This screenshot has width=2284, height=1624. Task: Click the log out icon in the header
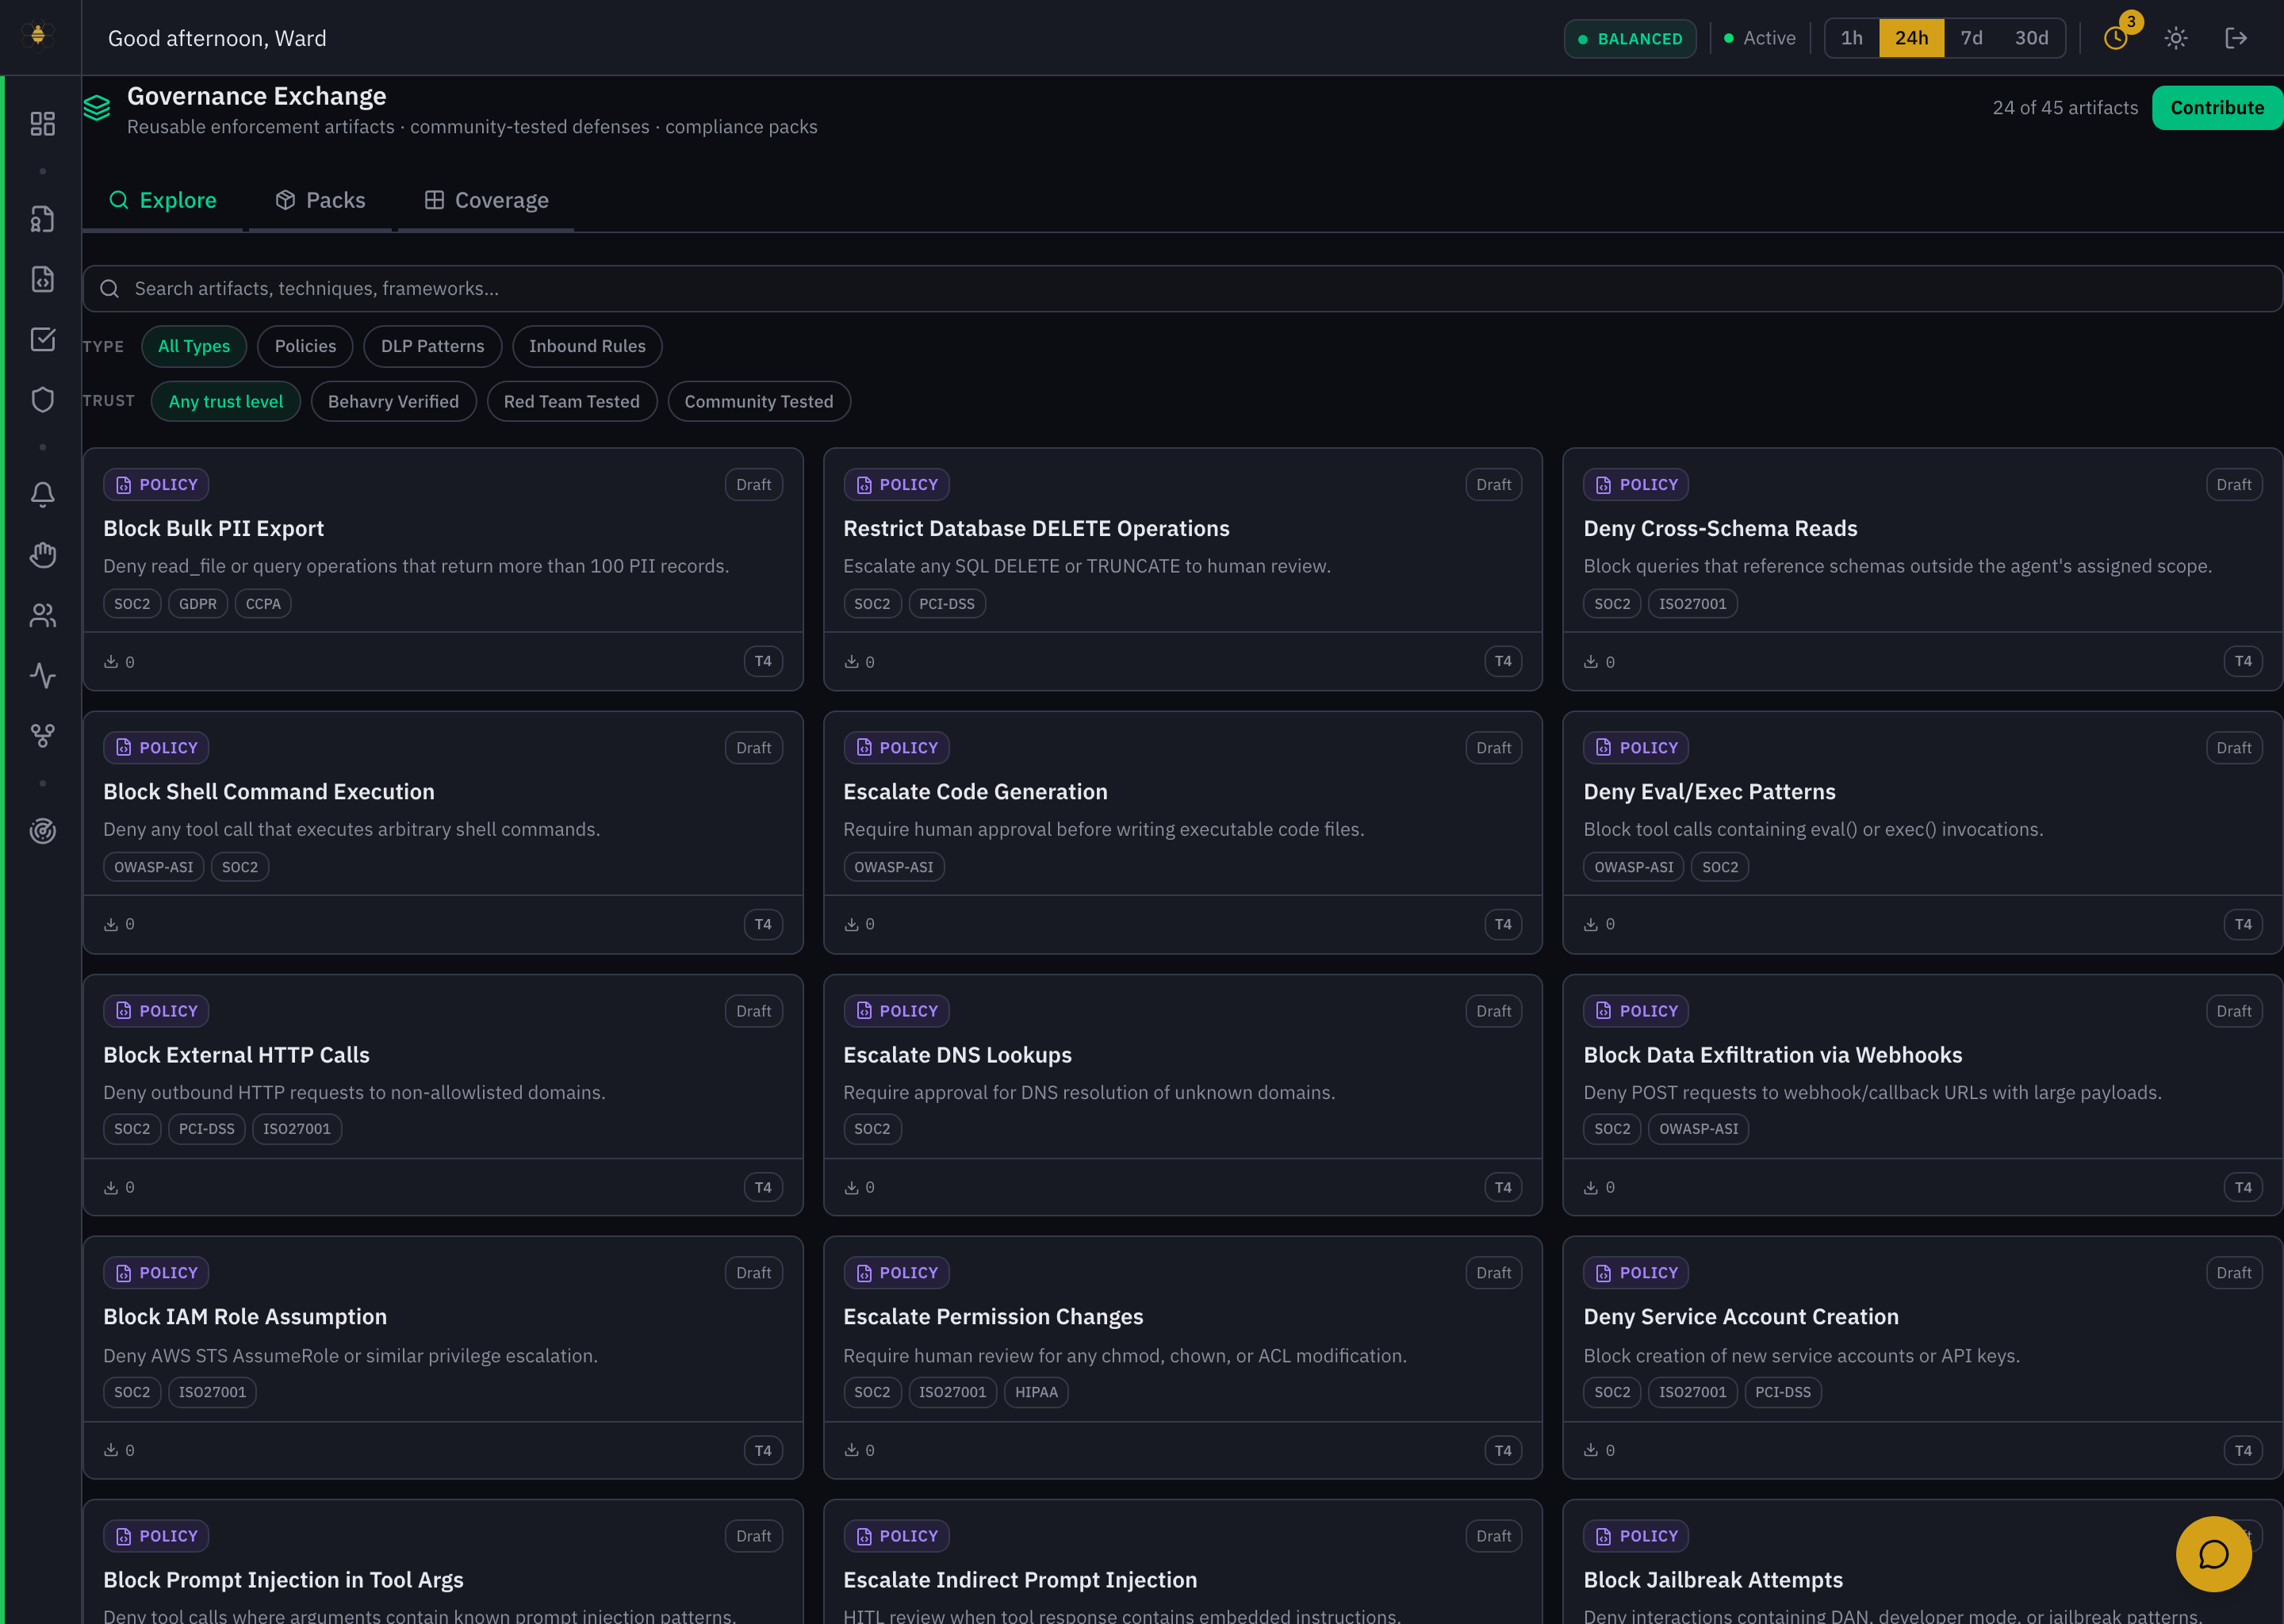pyautogui.click(x=2236, y=38)
